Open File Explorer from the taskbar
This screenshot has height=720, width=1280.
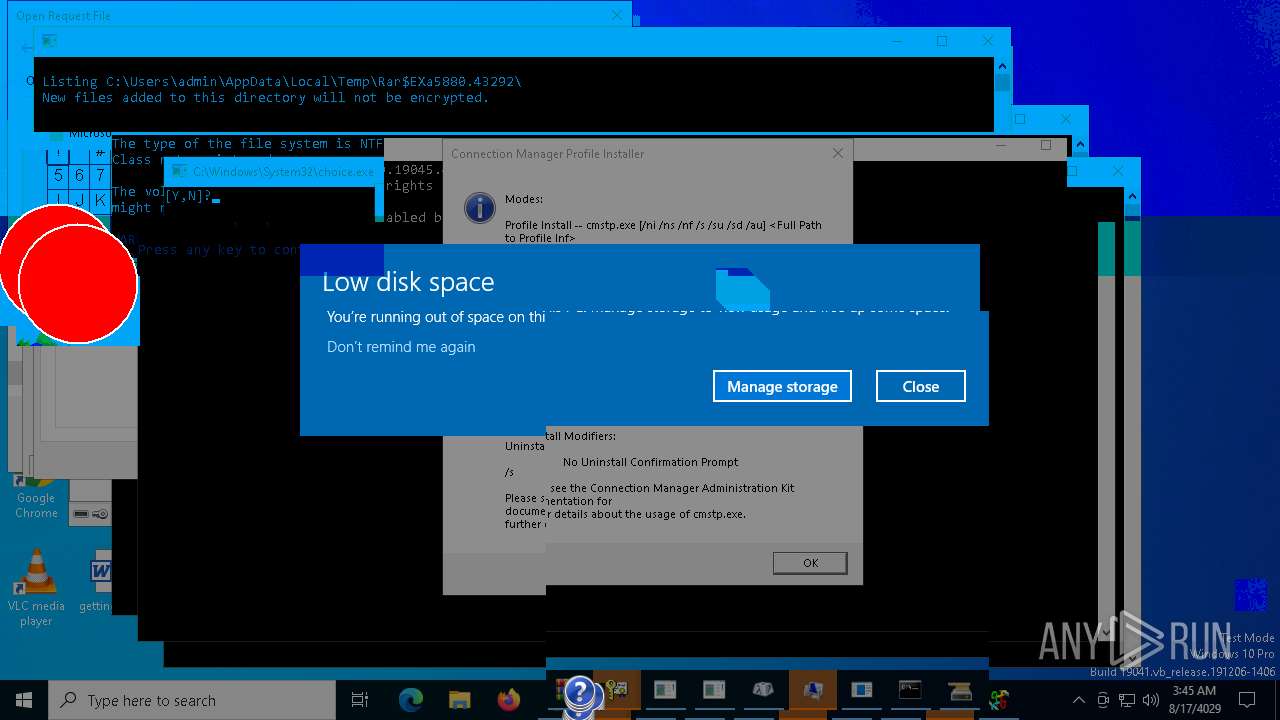tap(459, 700)
